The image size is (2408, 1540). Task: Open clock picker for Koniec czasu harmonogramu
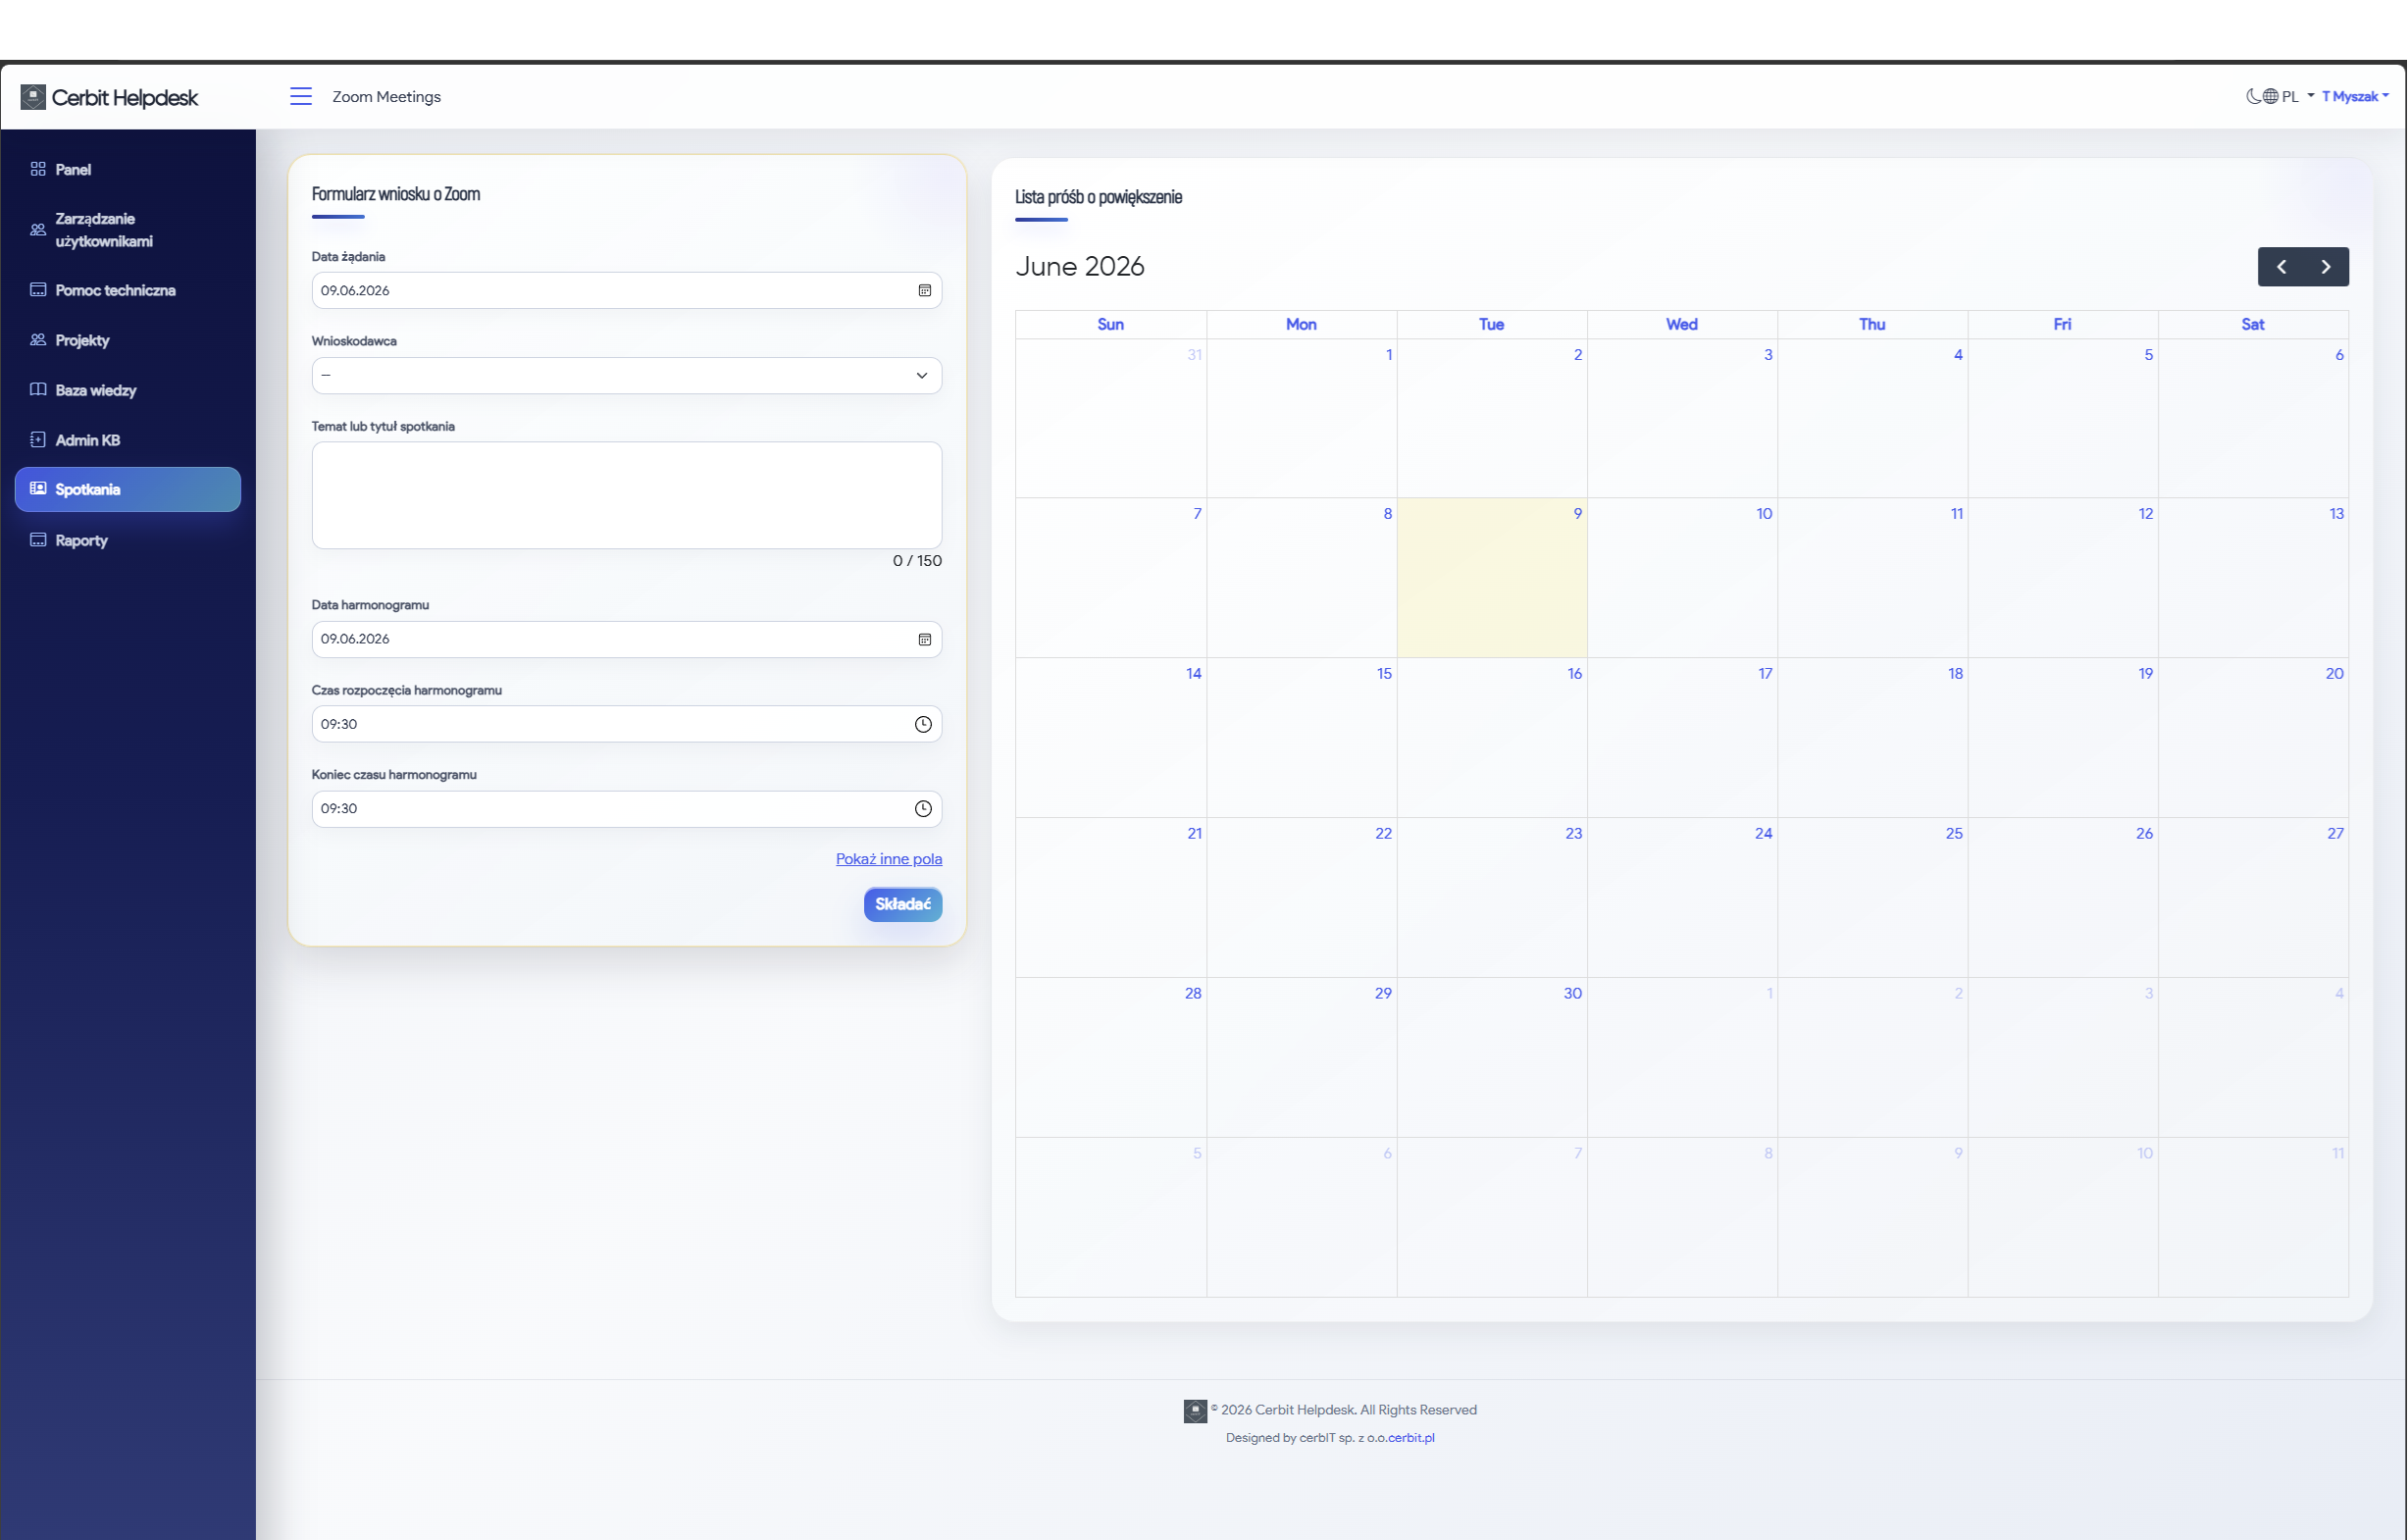point(923,809)
